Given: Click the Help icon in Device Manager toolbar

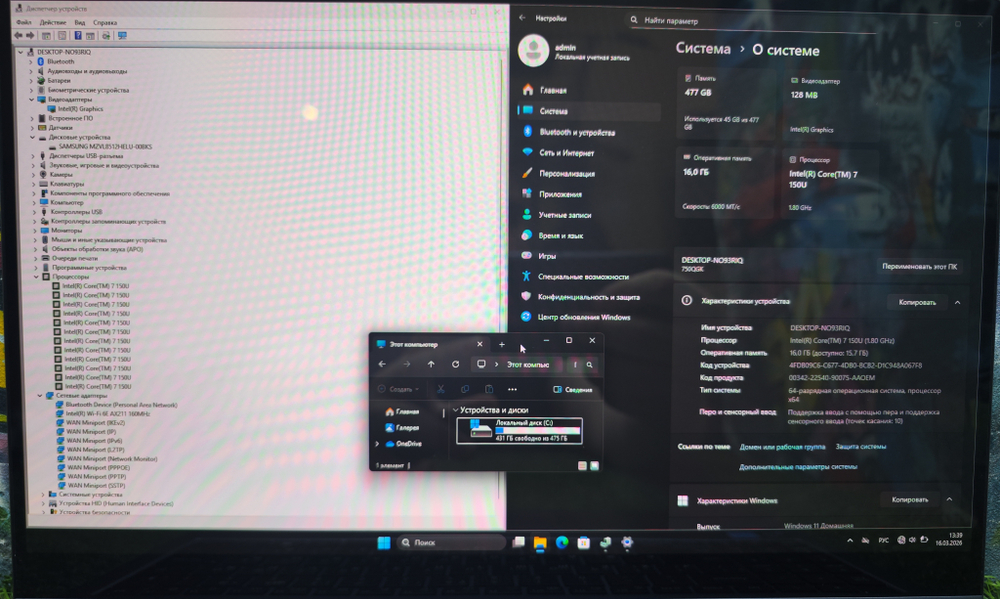Looking at the screenshot, I should [78, 36].
